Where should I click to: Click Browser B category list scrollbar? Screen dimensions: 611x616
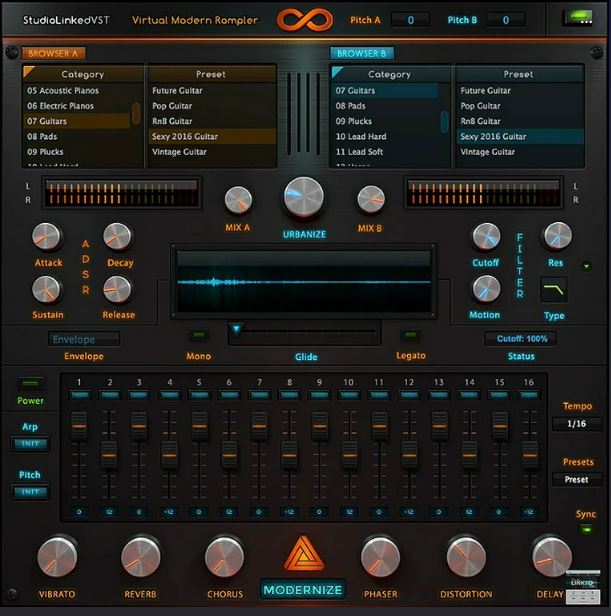(444, 121)
